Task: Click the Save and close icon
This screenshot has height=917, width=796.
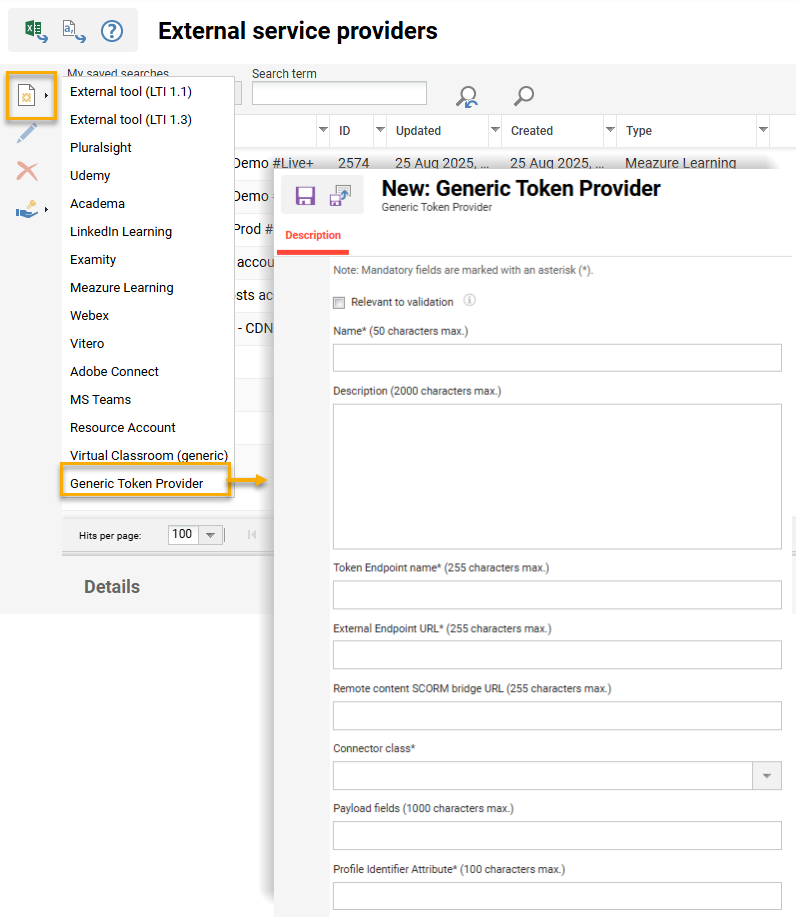Action: click(340, 196)
